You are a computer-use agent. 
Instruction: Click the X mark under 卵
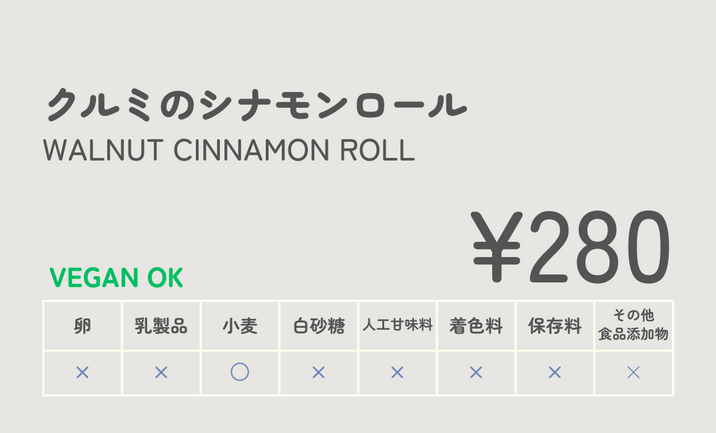(x=82, y=373)
